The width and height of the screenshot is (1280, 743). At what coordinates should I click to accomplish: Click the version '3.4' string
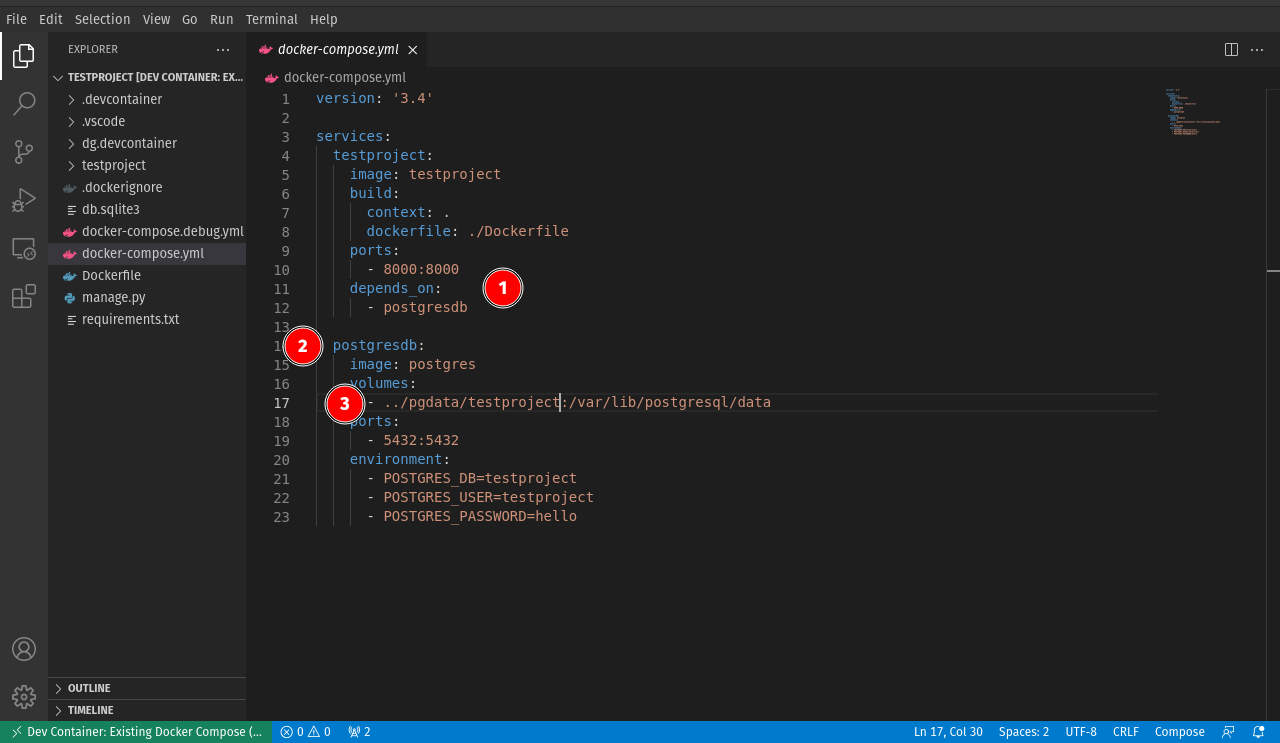(413, 99)
